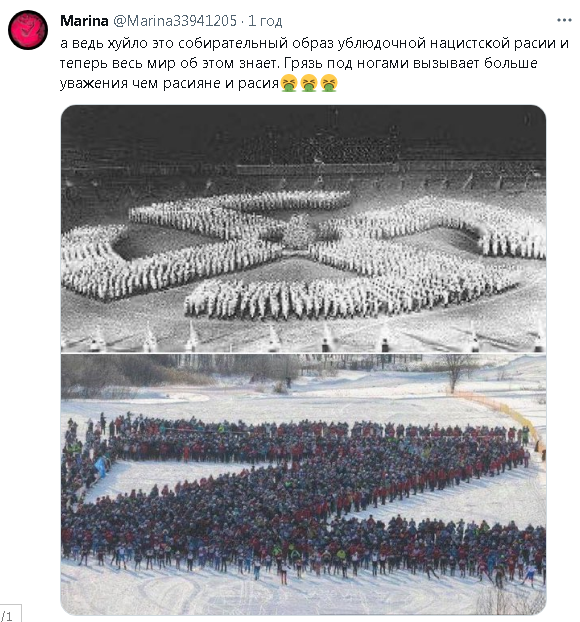Click the white divider between the two photos

coord(303,353)
